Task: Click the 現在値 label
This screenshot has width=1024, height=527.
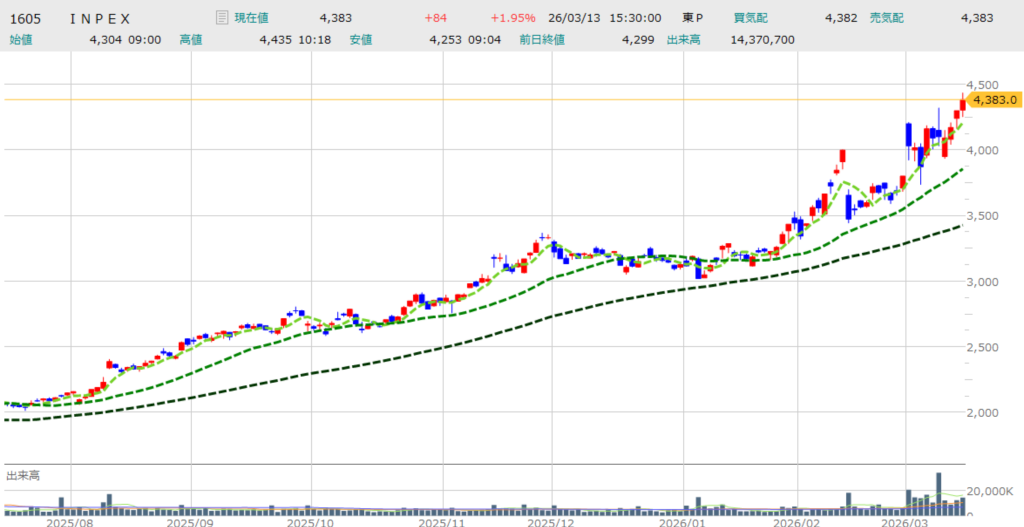Action: click(x=253, y=17)
